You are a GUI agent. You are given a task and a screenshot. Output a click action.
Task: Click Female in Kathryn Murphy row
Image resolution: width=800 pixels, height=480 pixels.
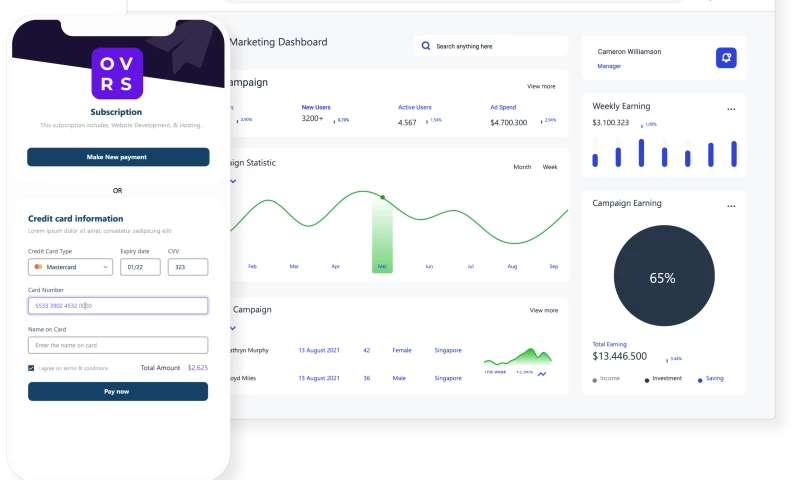[x=402, y=350]
